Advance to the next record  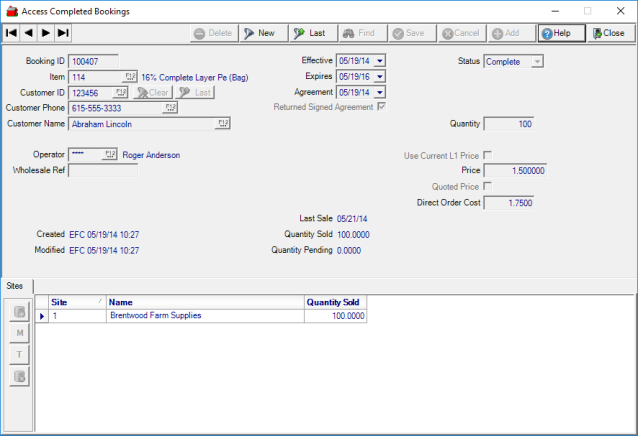45,33
